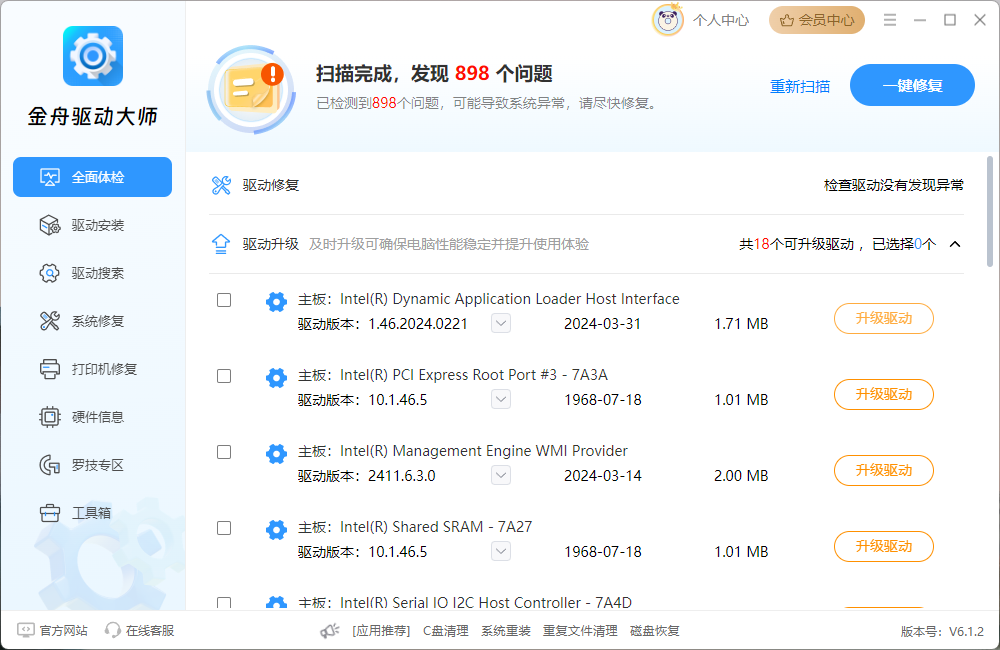Upgrade the Shared SRAM - 7A27 driver
Image resolution: width=1000 pixels, height=650 pixels.
pyautogui.click(x=884, y=546)
